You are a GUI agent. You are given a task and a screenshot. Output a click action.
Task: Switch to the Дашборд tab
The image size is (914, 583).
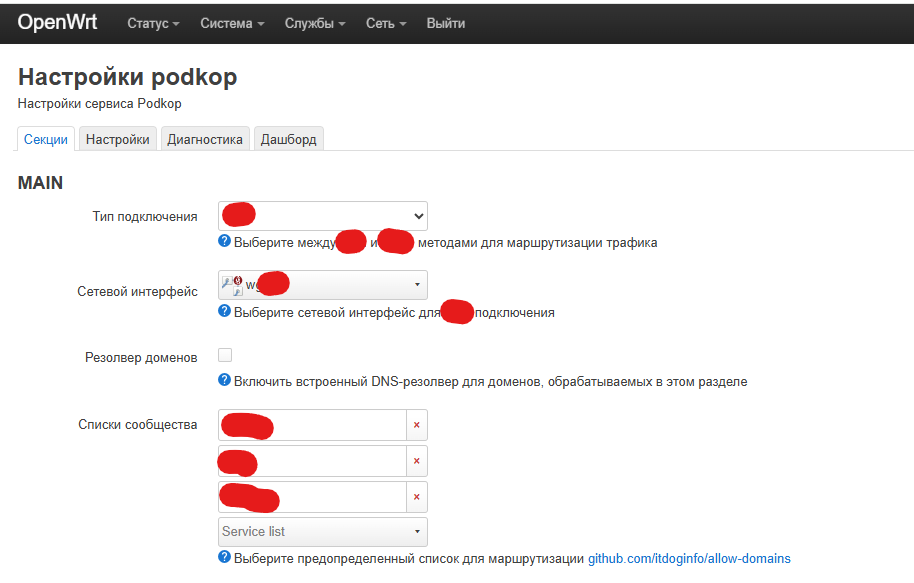tap(289, 139)
